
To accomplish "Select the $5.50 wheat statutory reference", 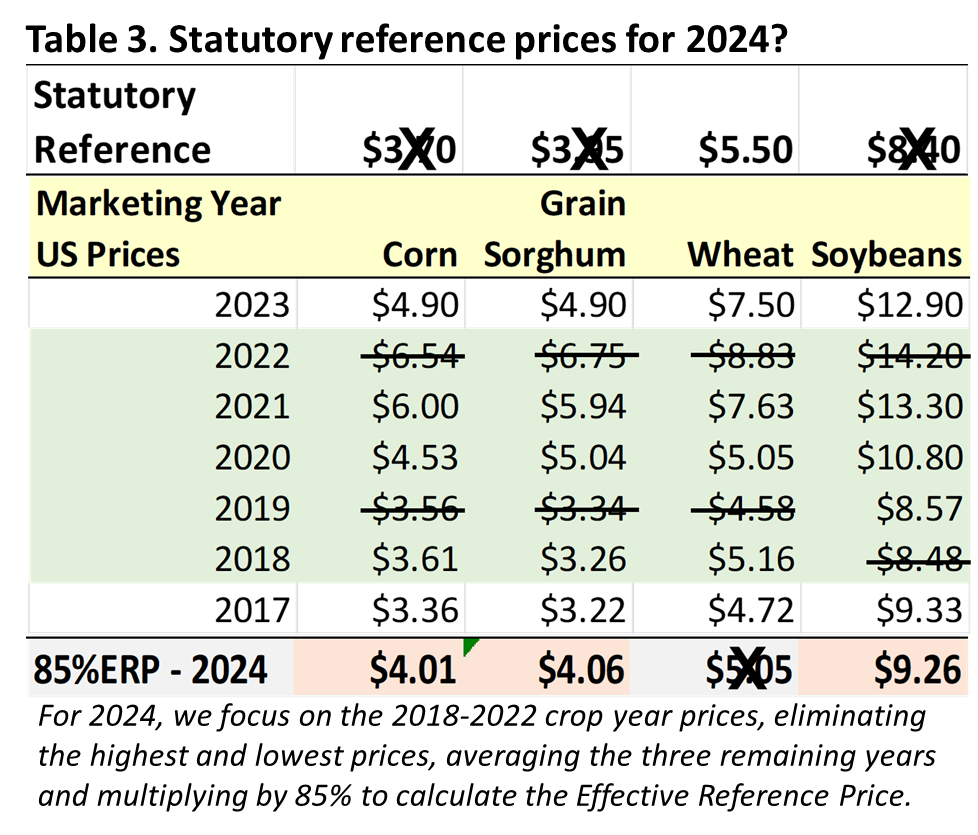I will click(x=745, y=150).
